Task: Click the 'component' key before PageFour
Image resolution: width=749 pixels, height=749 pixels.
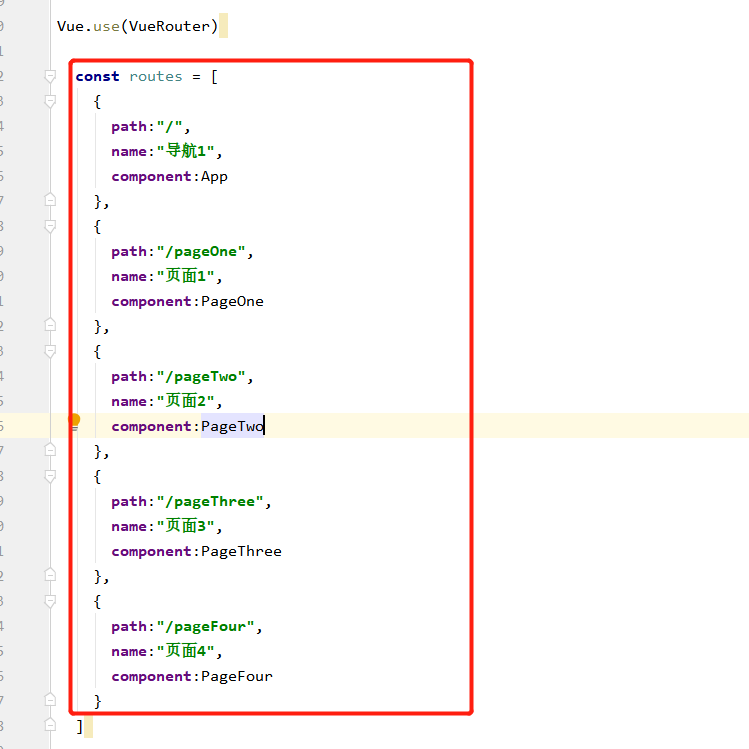Action: pyautogui.click(x=151, y=677)
